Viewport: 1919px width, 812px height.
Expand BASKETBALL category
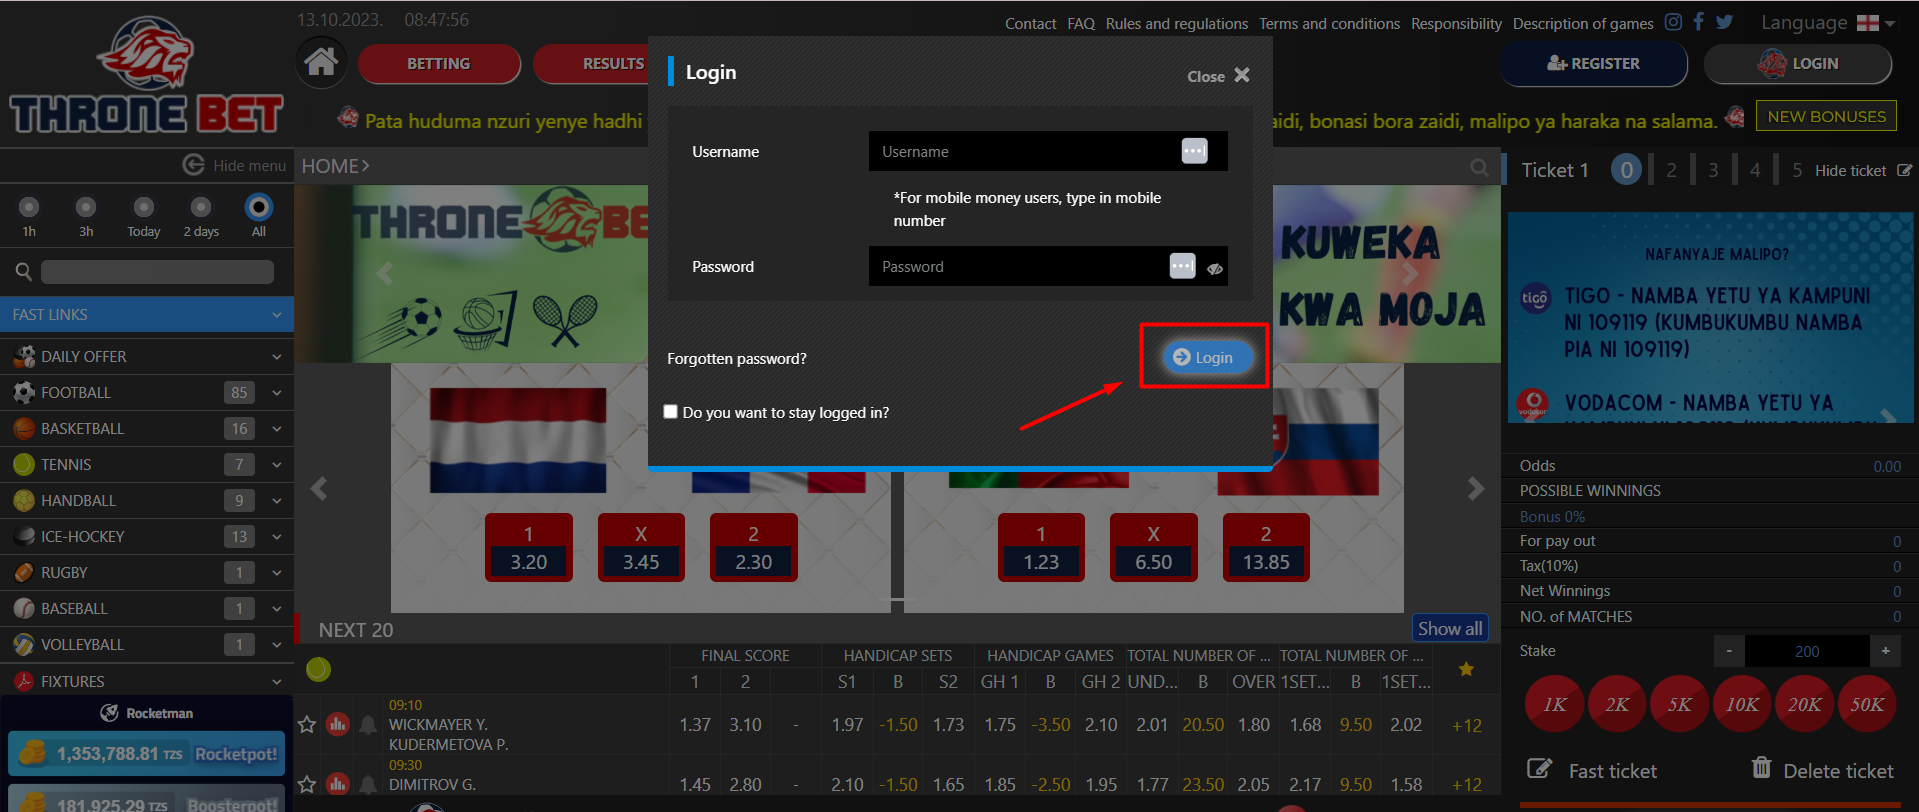tap(147, 428)
